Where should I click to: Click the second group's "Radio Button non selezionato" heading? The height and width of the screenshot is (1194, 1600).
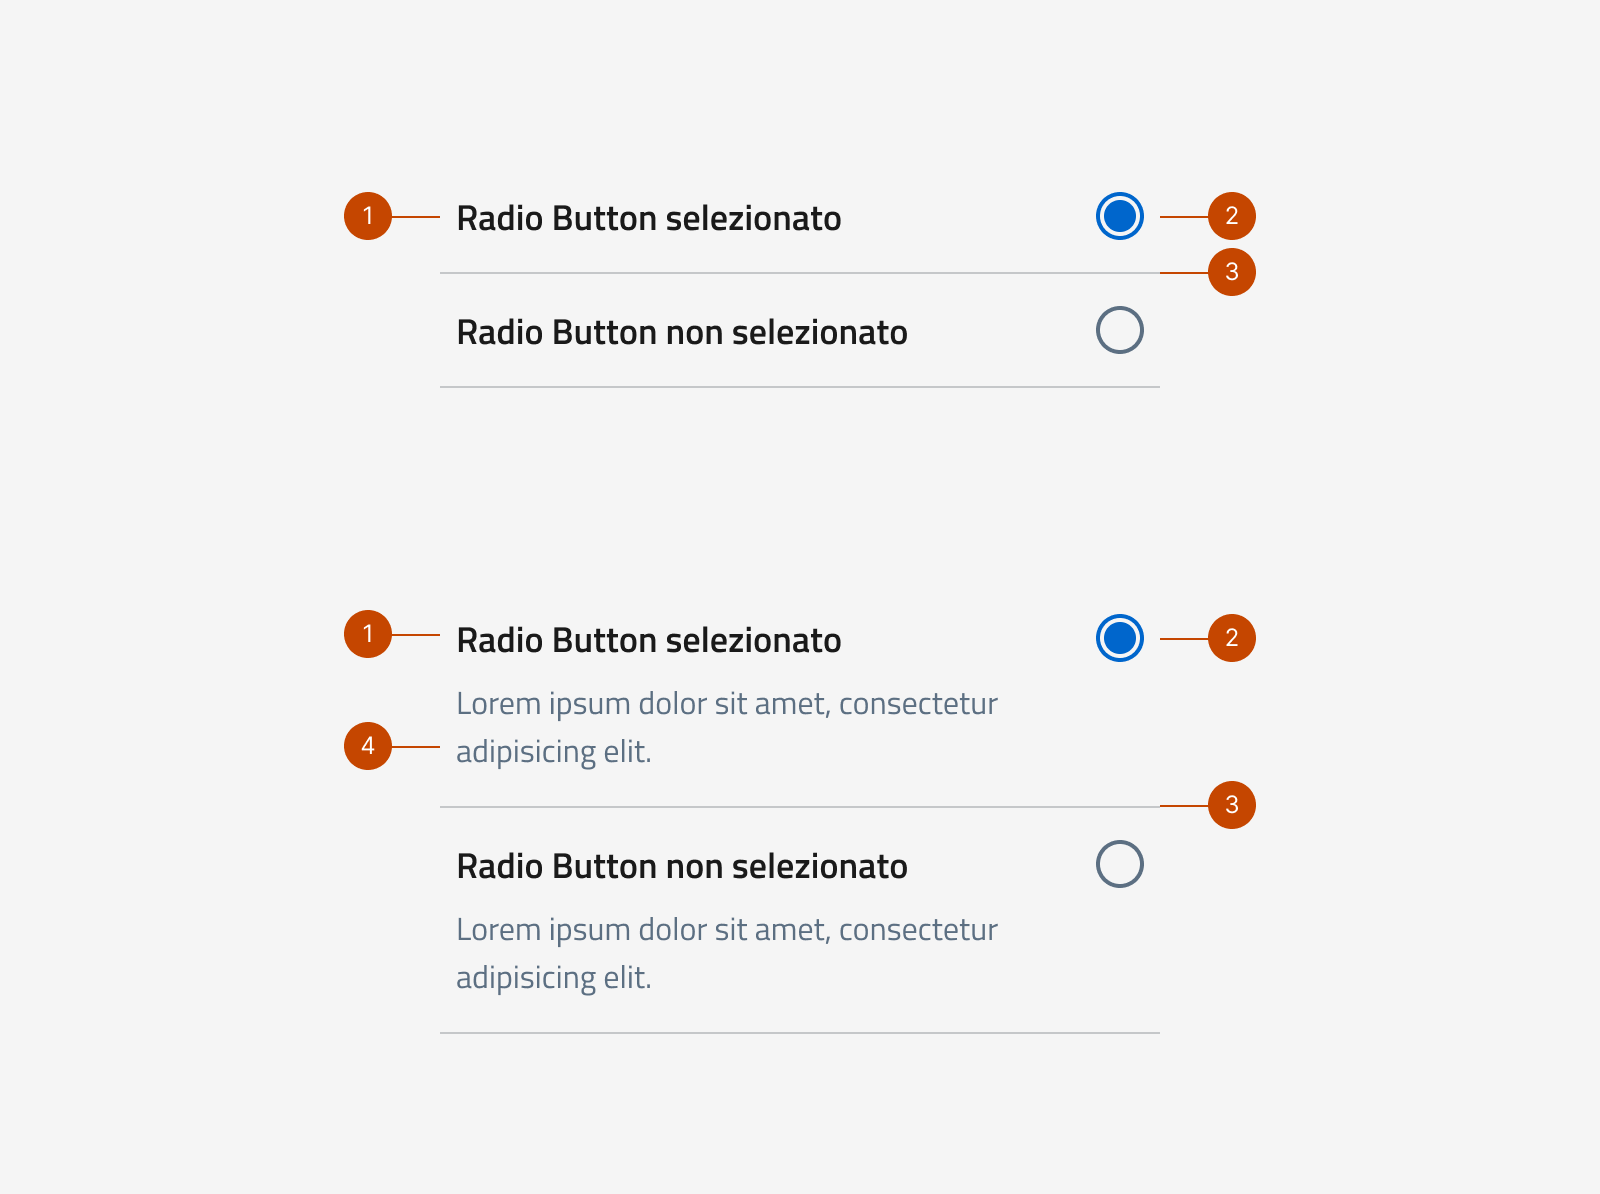(x=683, y=867)
